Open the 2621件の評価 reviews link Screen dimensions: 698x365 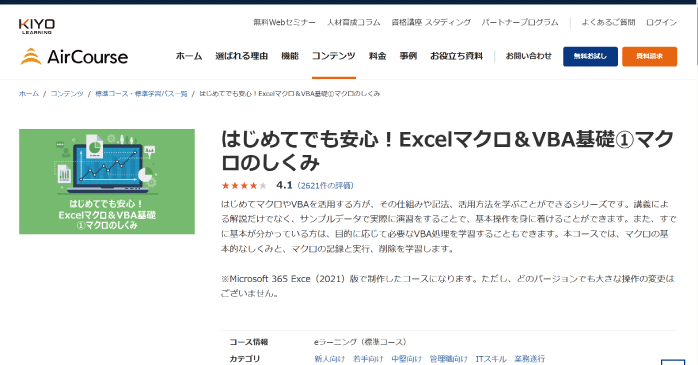[325, 186]
